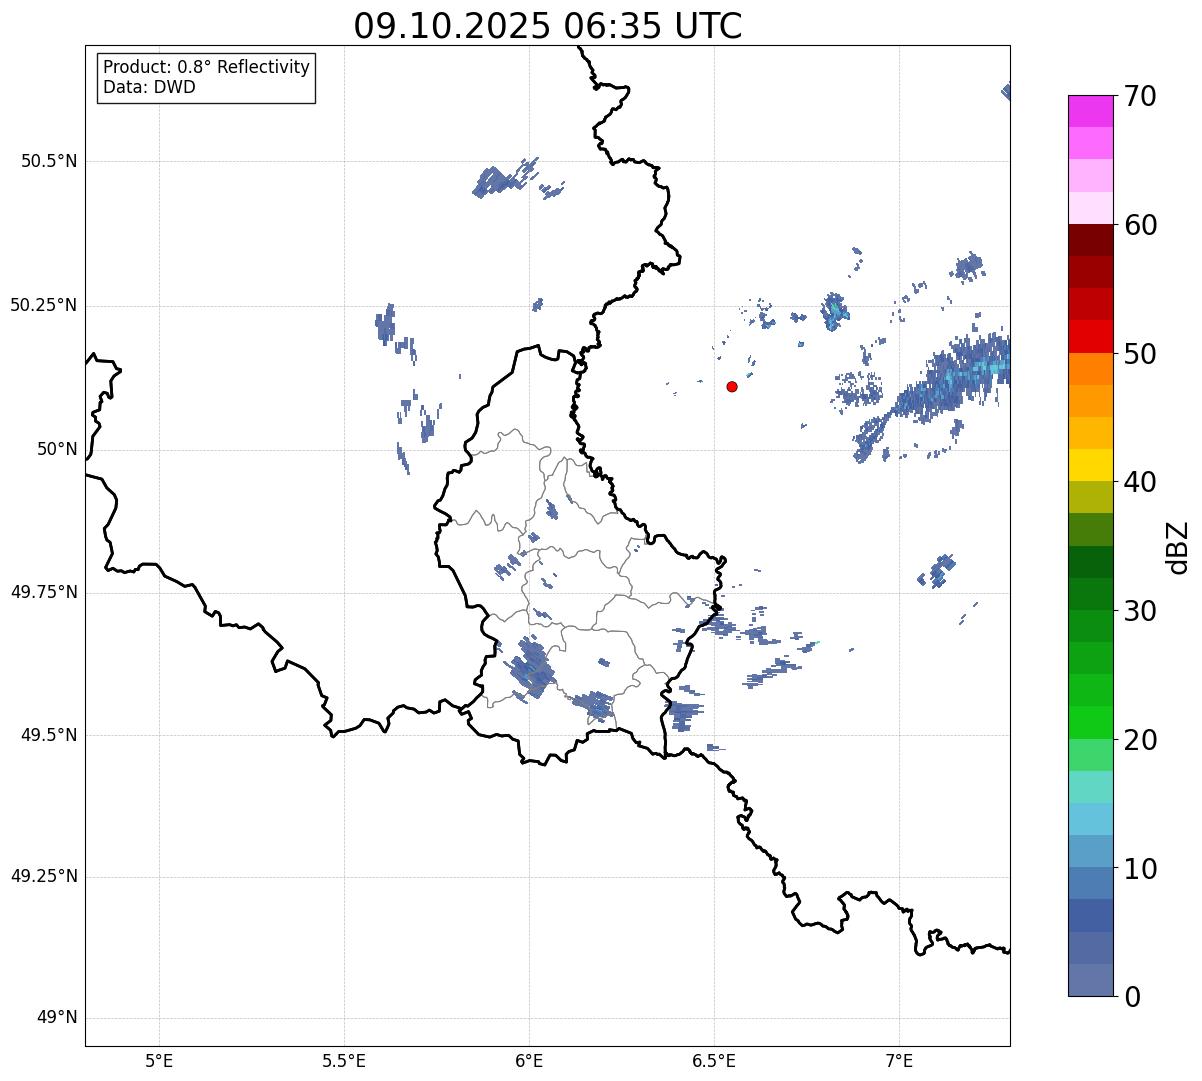Click the 49°N latitude label
Screen dimensions: 1202x1081
(57, 1018)
